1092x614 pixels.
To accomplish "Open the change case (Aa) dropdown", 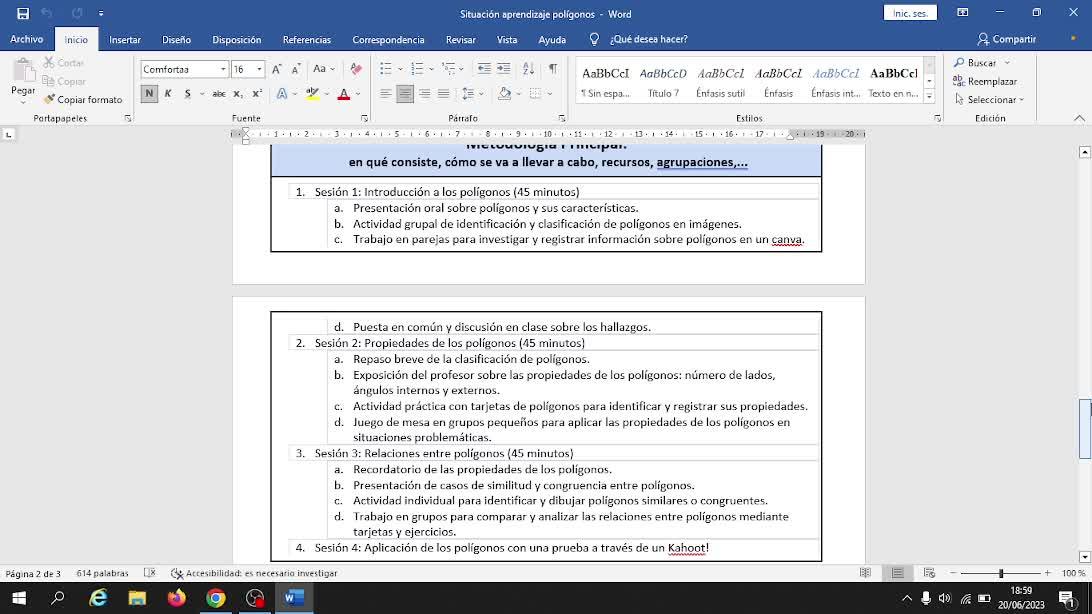I will [x=324, y=69].
